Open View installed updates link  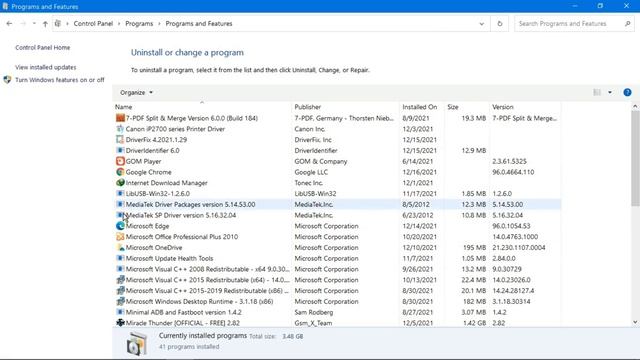[46, 67]
